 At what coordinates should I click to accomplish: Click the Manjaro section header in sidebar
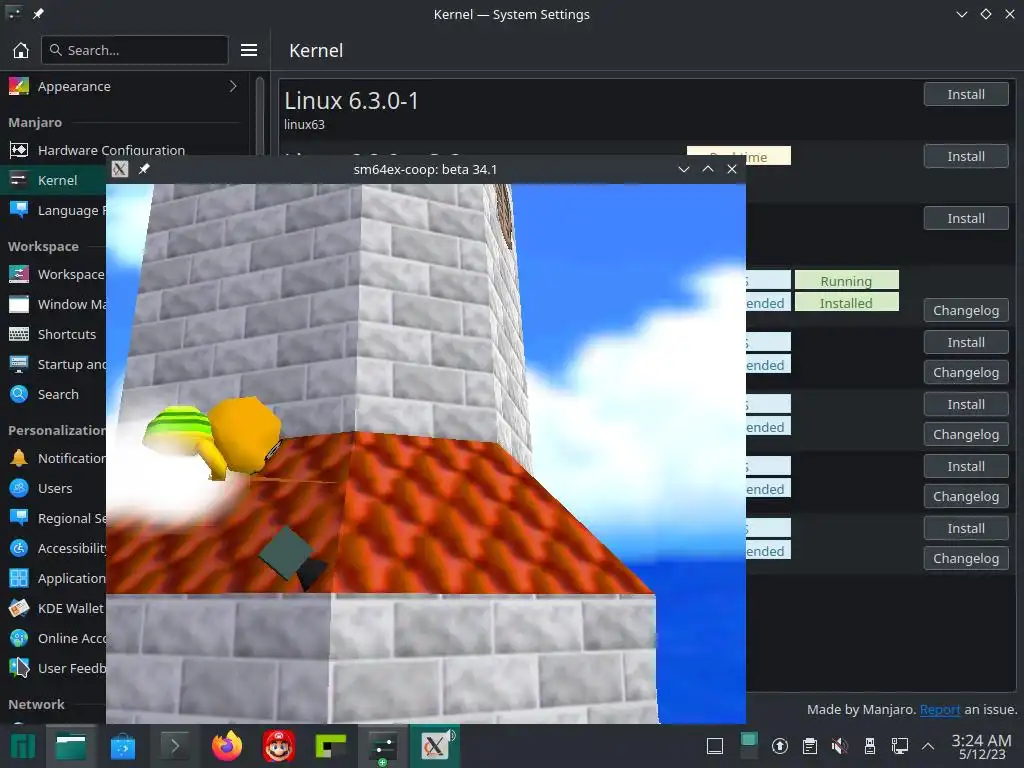tap(35, 122)
